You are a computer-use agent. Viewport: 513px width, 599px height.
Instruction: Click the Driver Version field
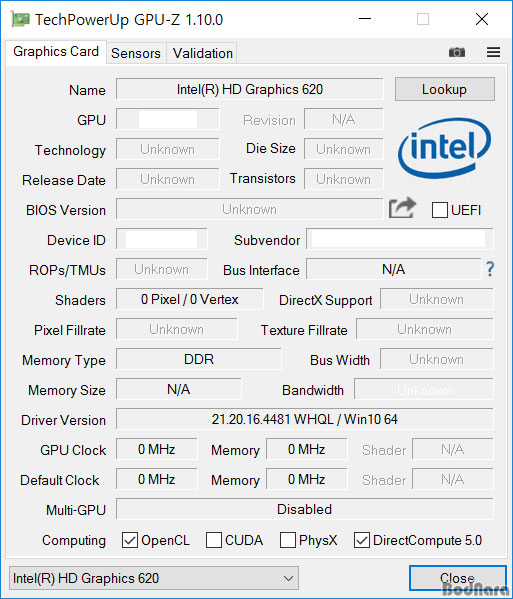[304, 419]
